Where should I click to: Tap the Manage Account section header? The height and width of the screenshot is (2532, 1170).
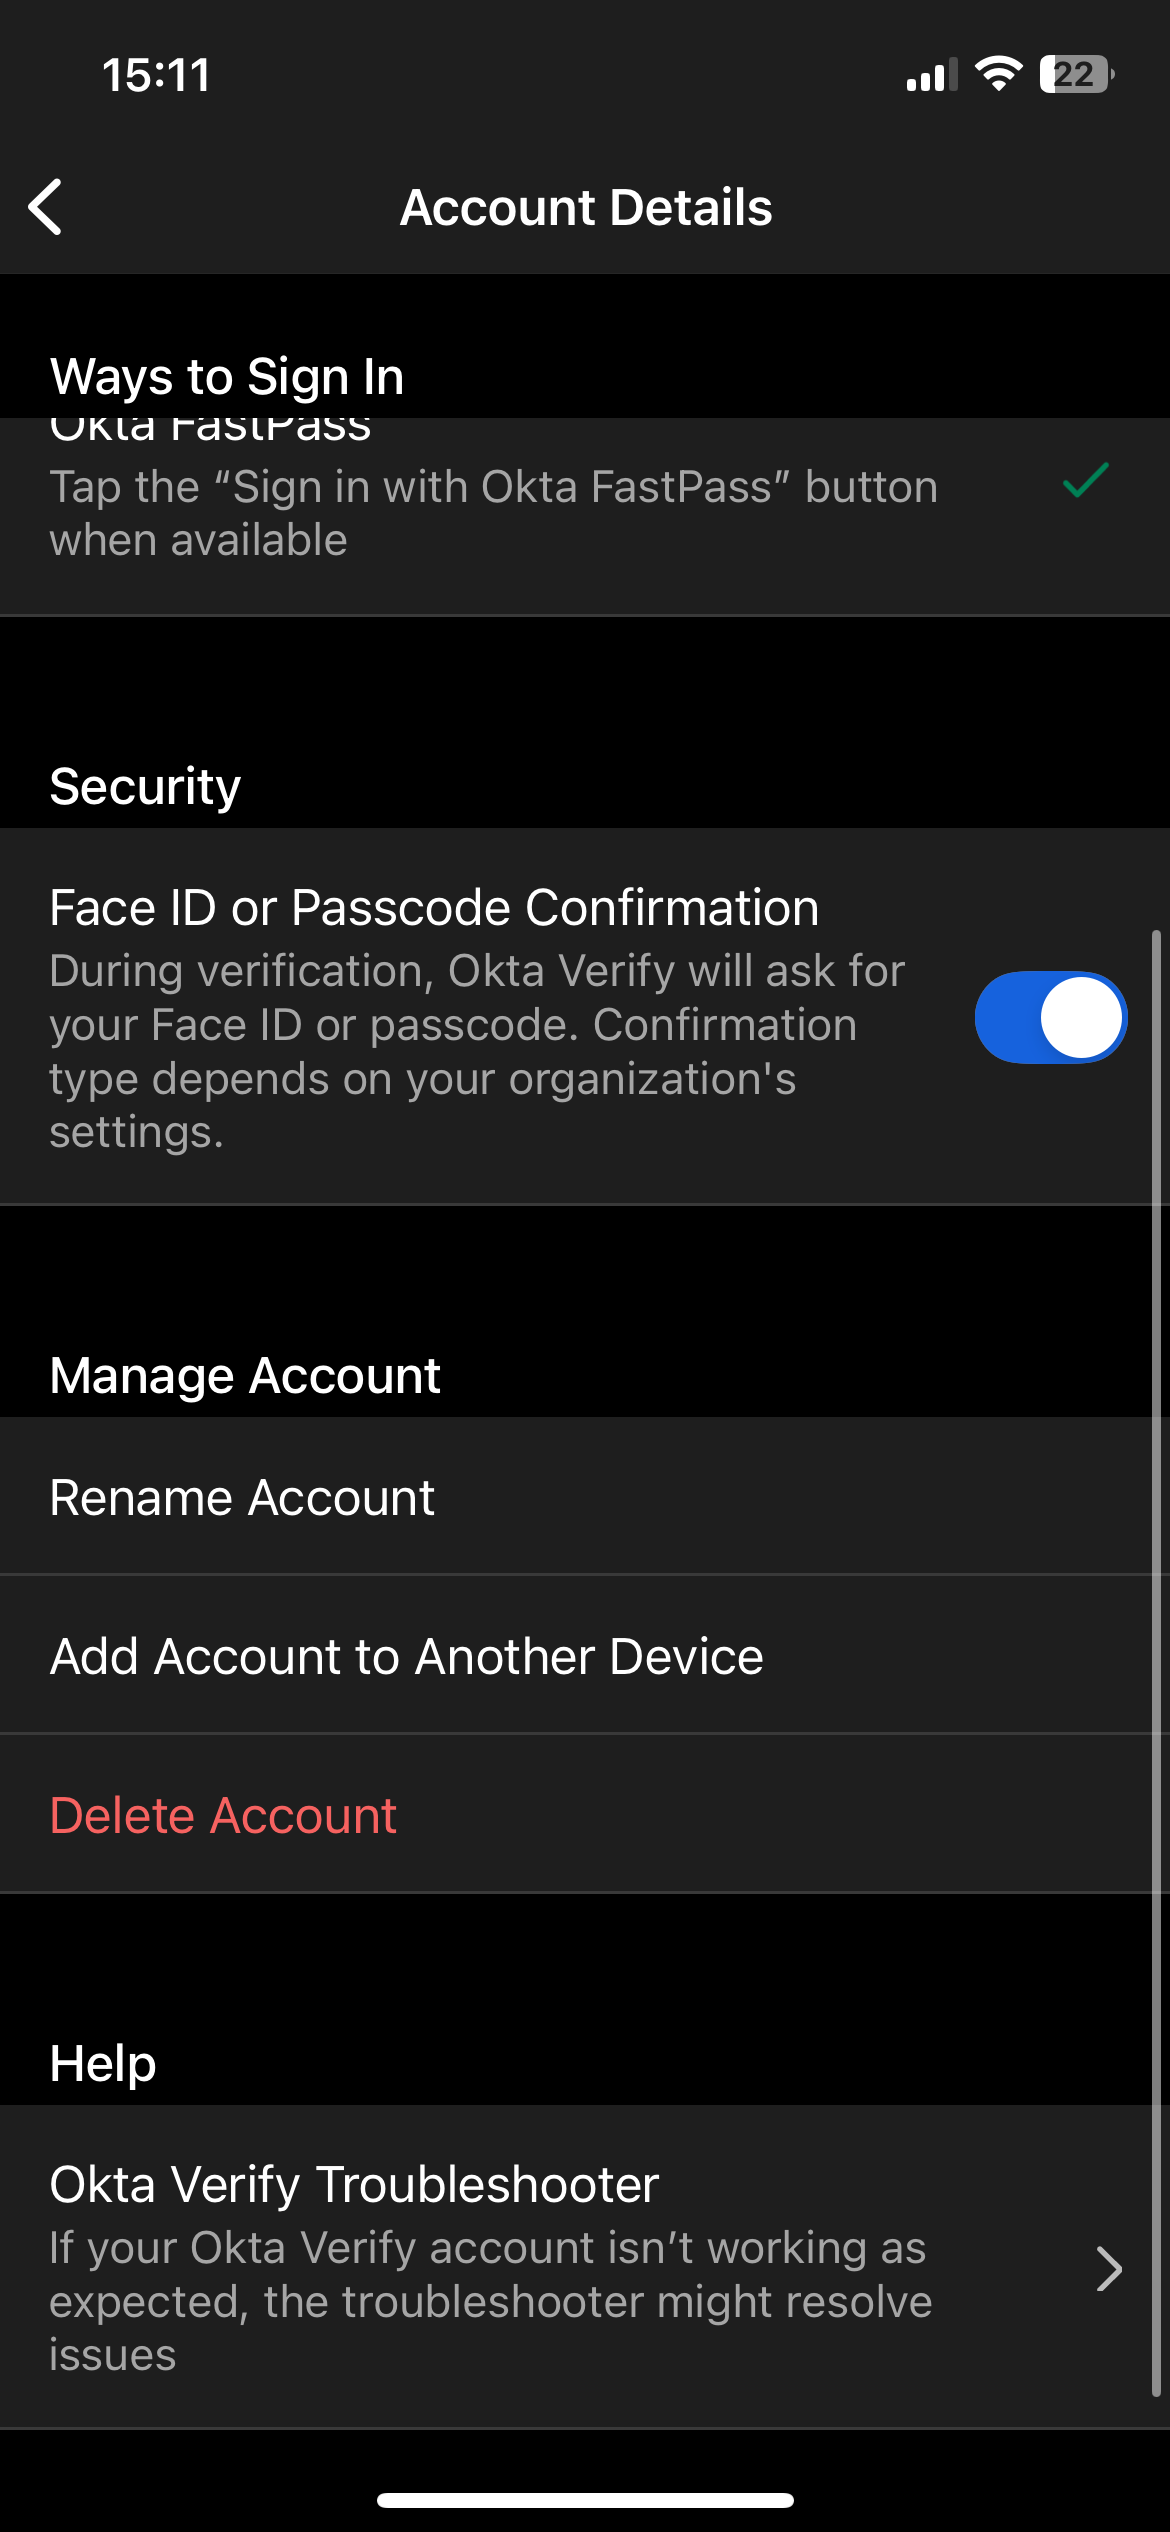tap(243, 1374)
